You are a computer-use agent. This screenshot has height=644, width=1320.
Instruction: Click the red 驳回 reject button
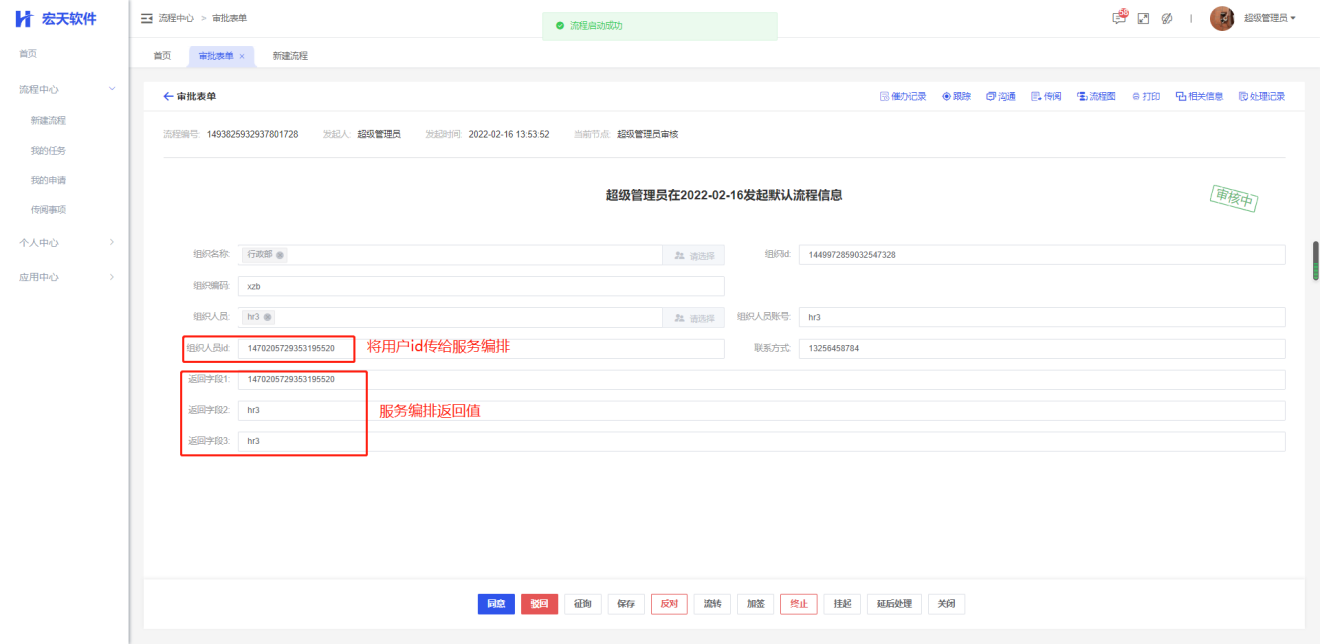[x=539, y=604]
